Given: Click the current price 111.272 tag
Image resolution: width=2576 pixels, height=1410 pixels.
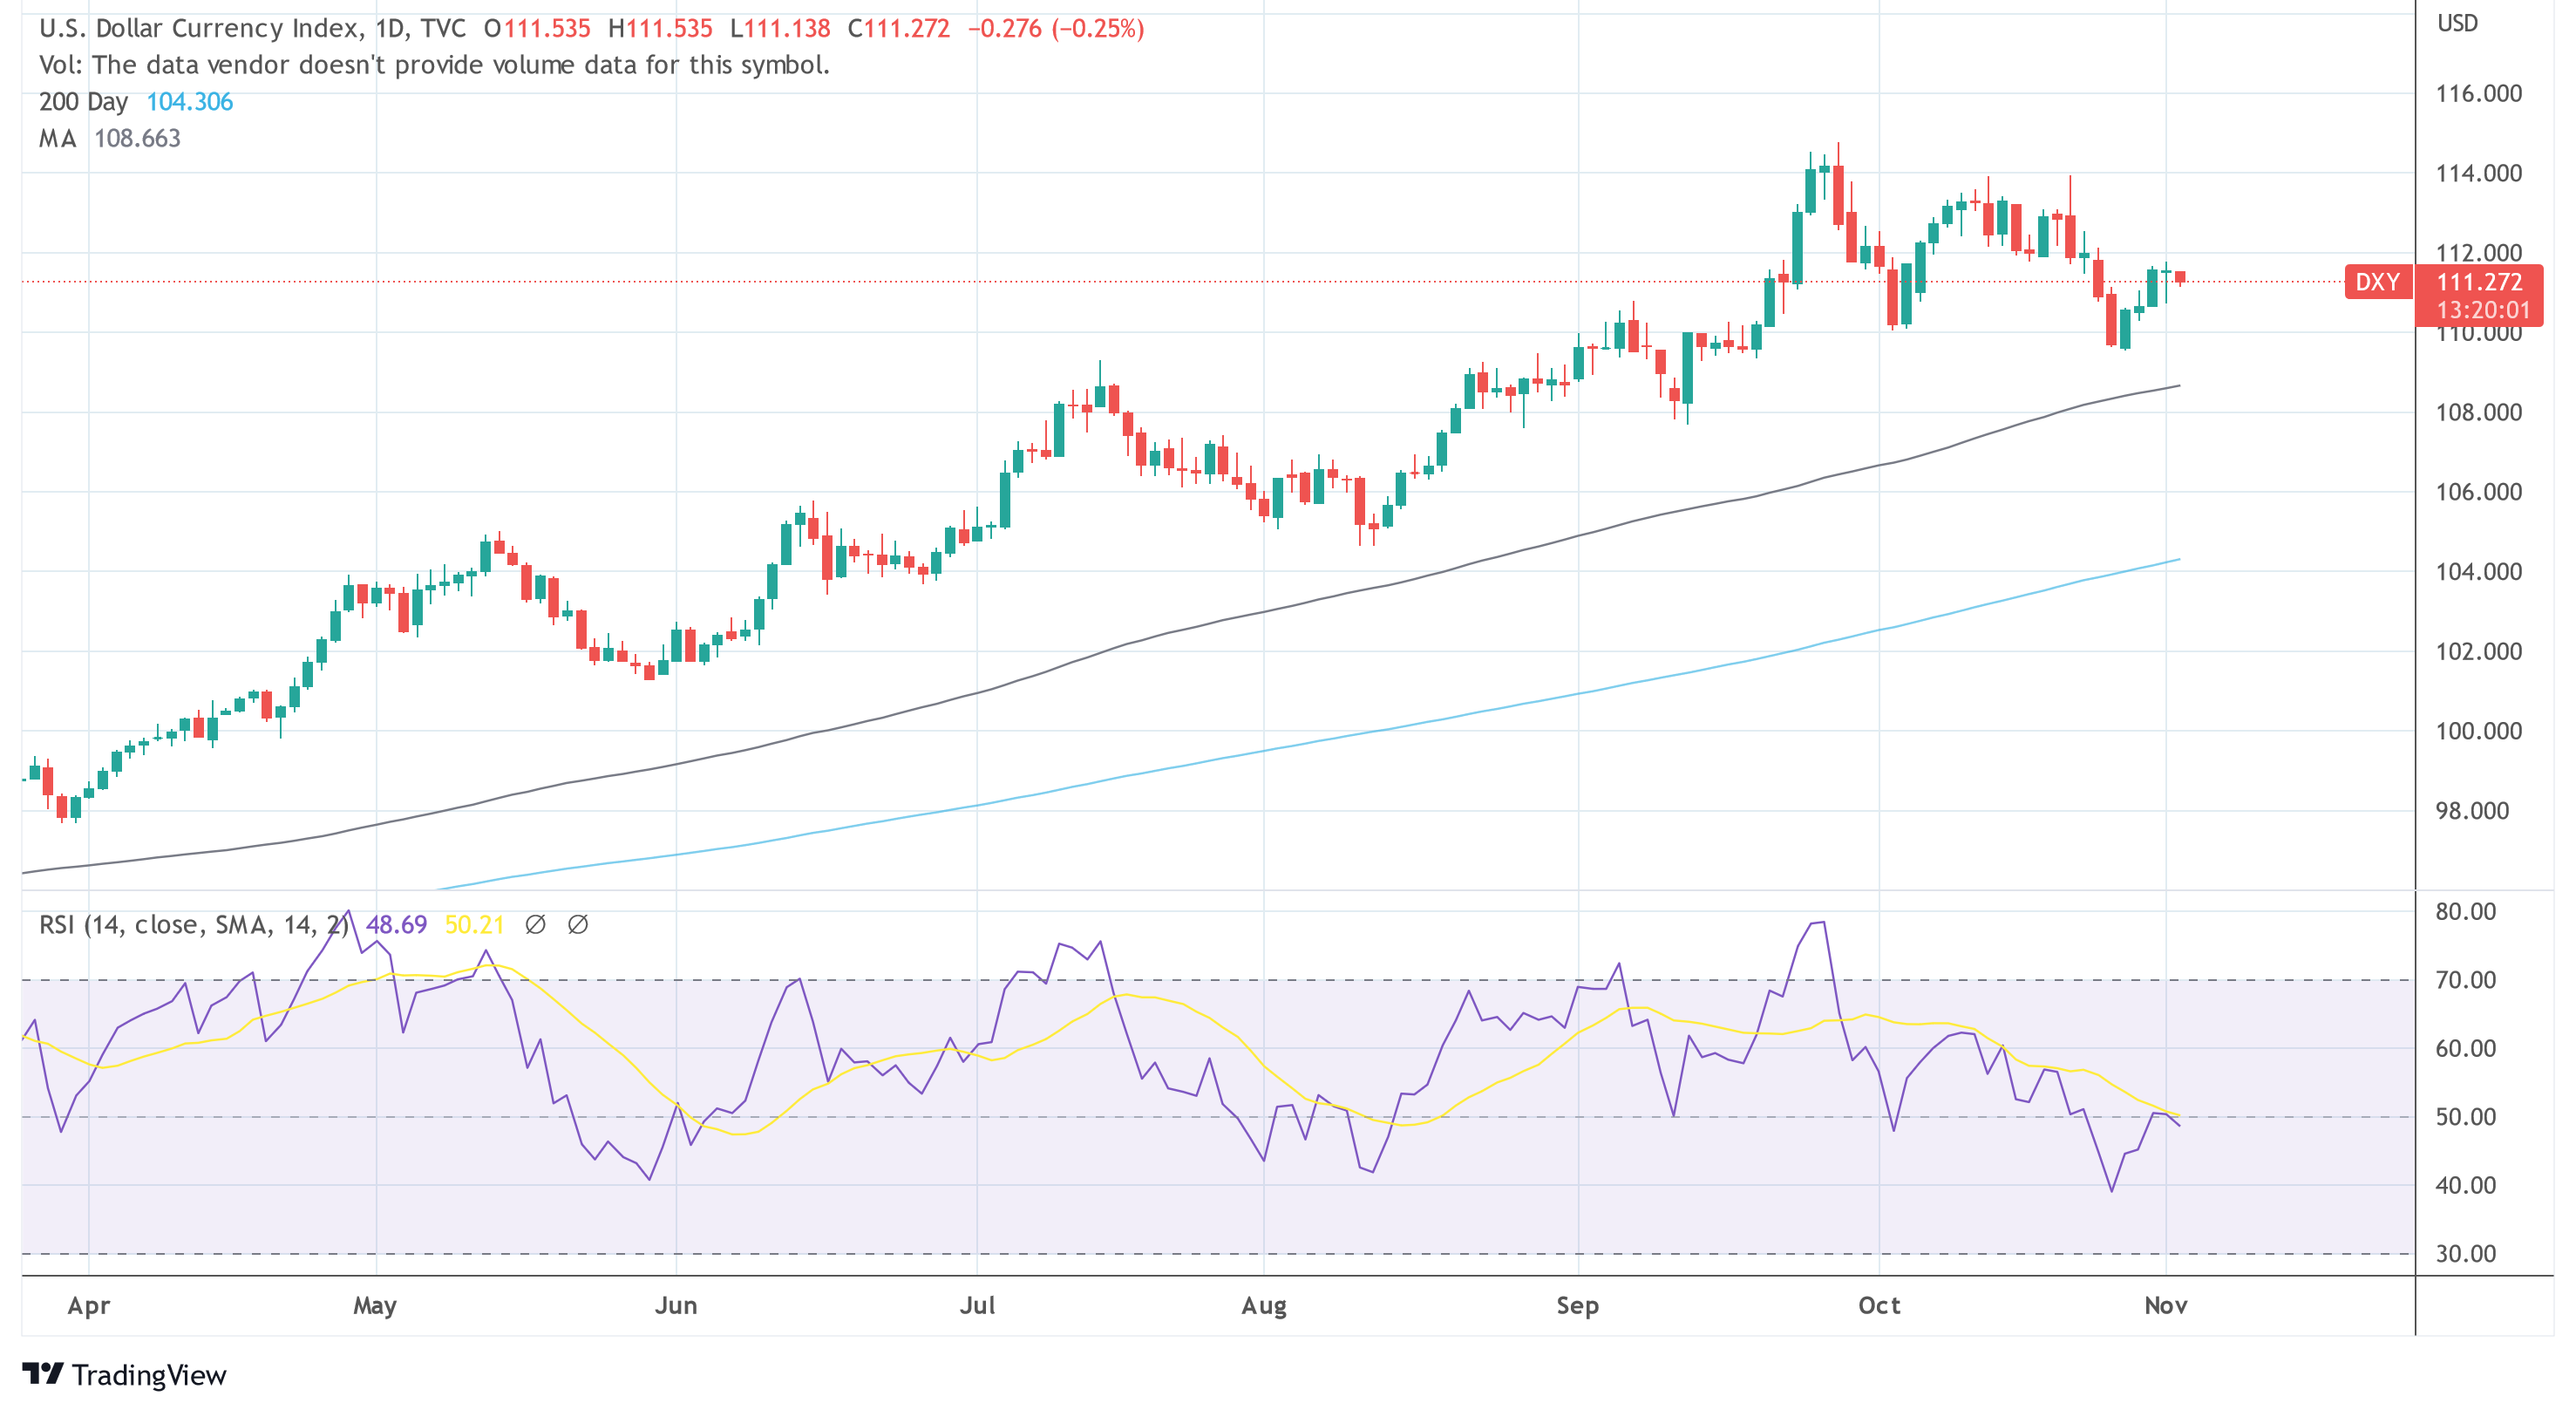Looking at the screenshot, I should (x=2479, y=283).
